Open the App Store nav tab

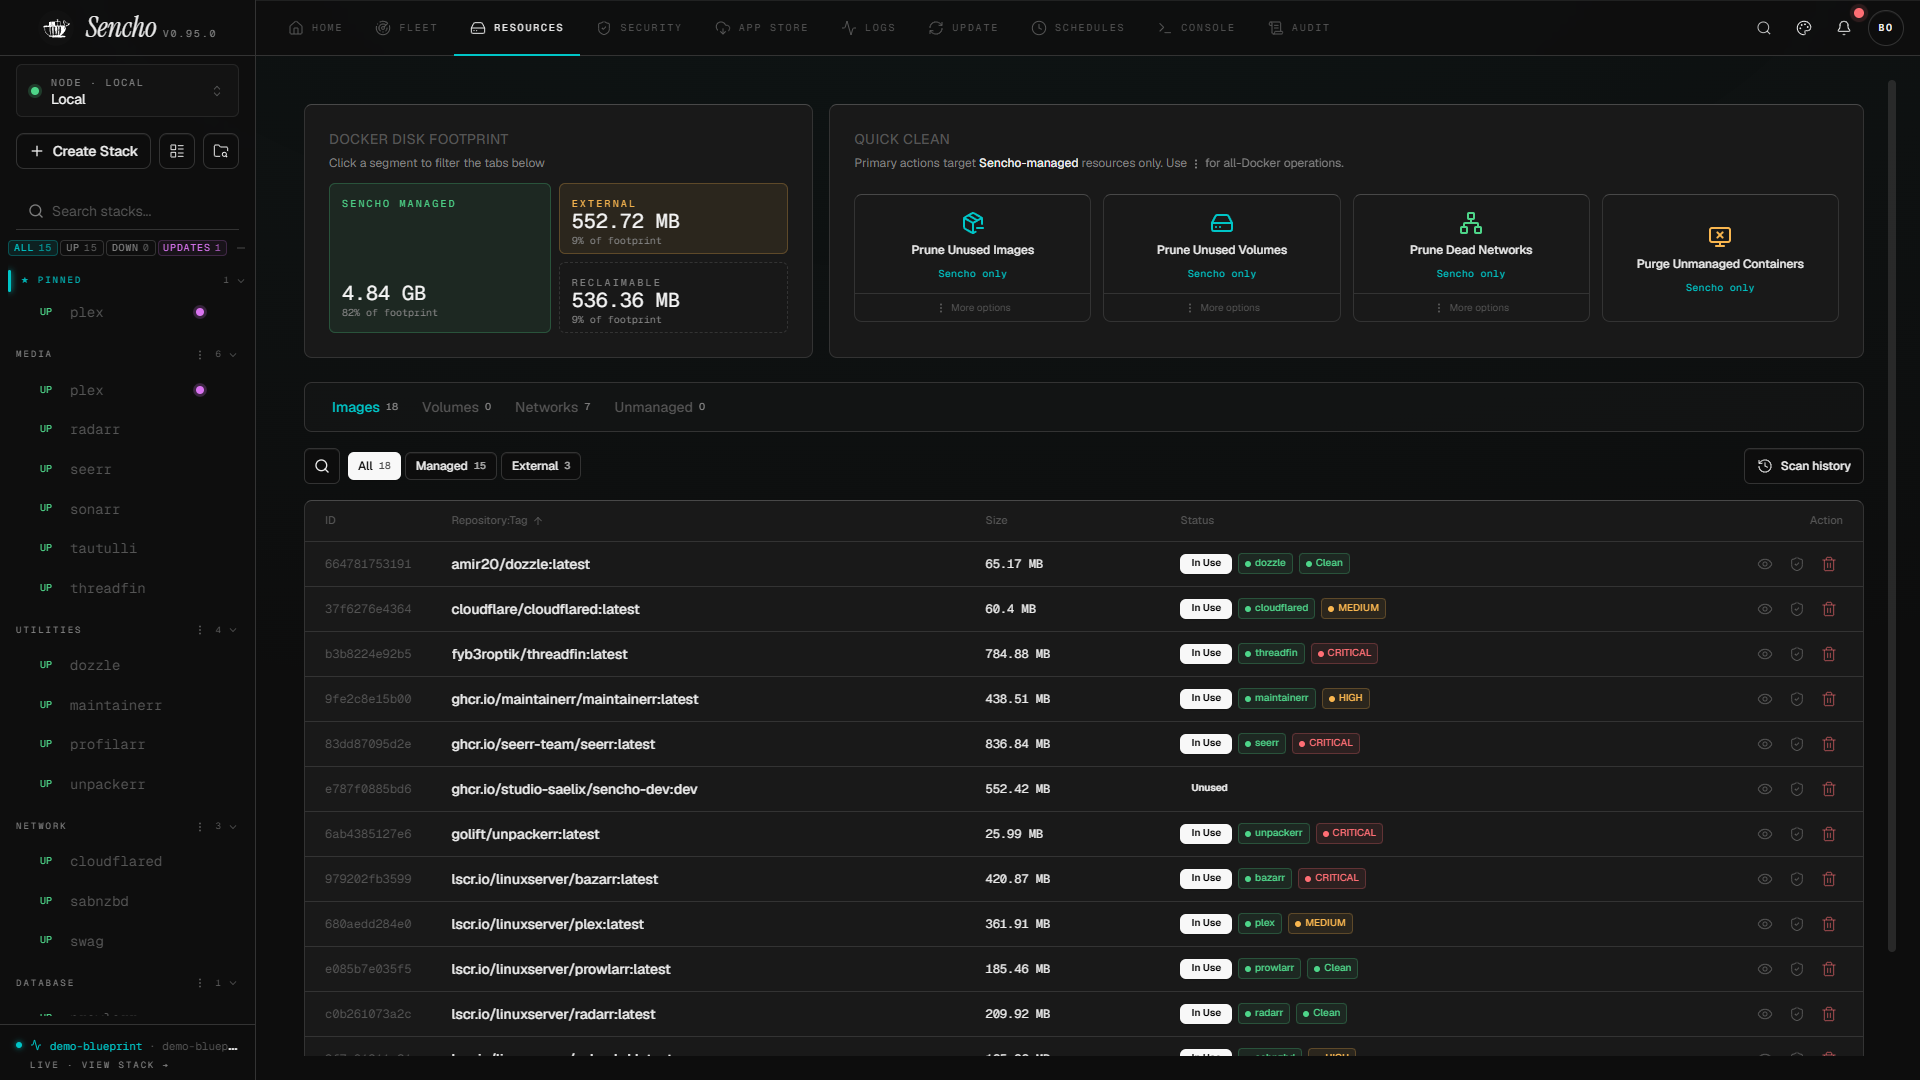pos(761,28)
